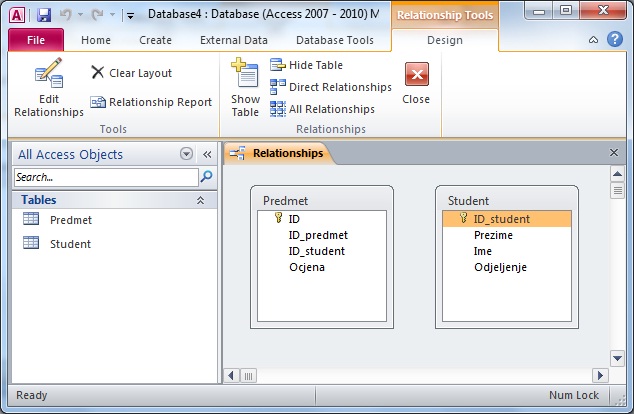The width and height of the screenshot is (634, 414).
Task: Open the File tab
Action: pyautogui.click(x=36, y=40)
